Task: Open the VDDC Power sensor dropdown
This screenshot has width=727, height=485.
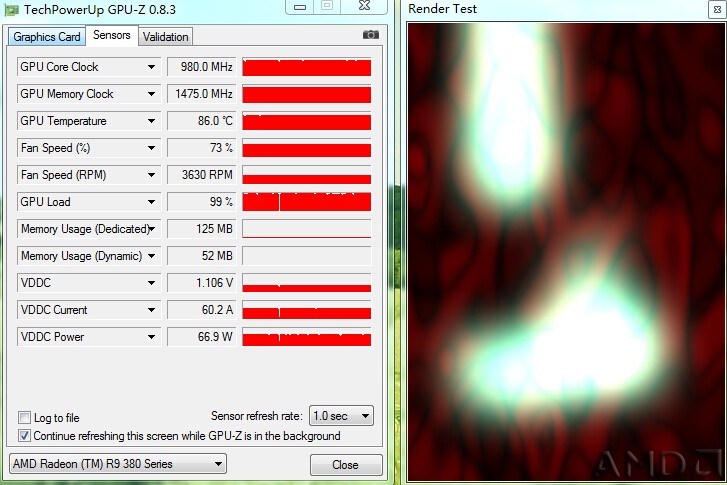Action: (x=151, y=337)
